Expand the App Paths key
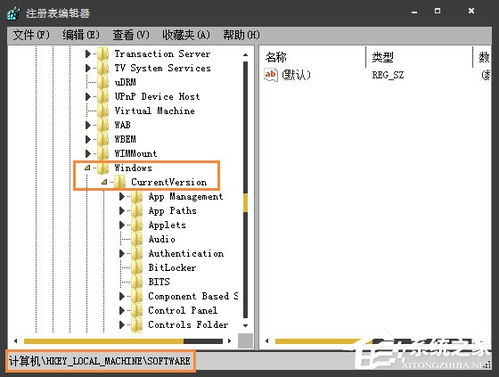This screenshot has width=499, height=377. pos(122,211)
